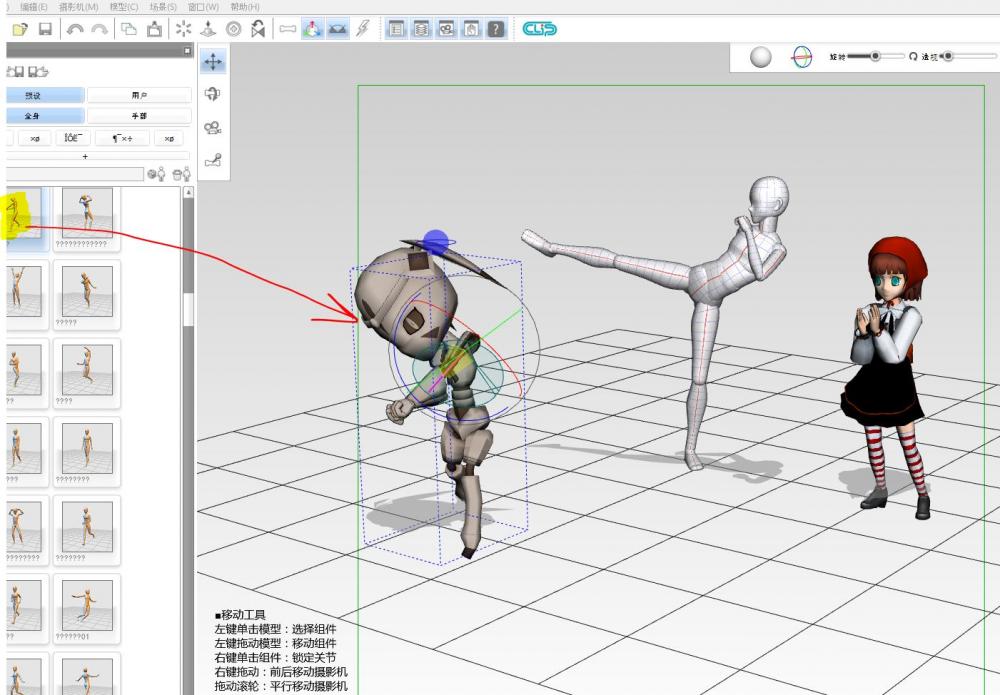Screen dimensions: 1000x695
Task: Toggle the bone display icon
Action: coord(288,29)
